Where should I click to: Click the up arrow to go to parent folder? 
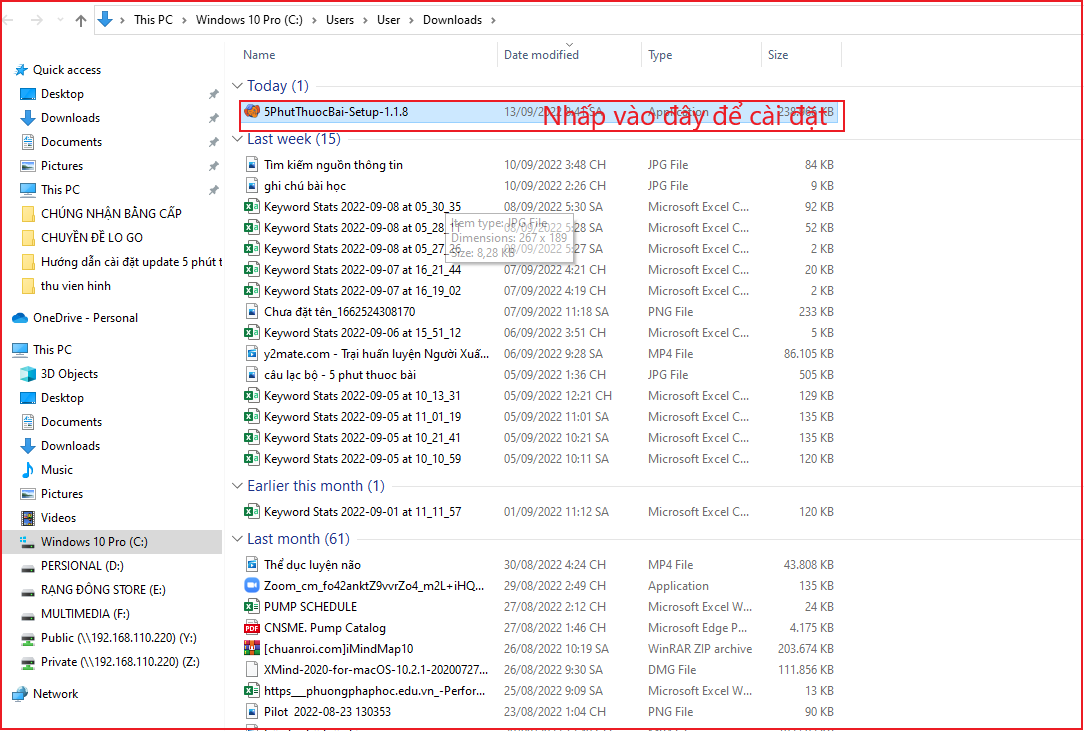tap(80, 19)
